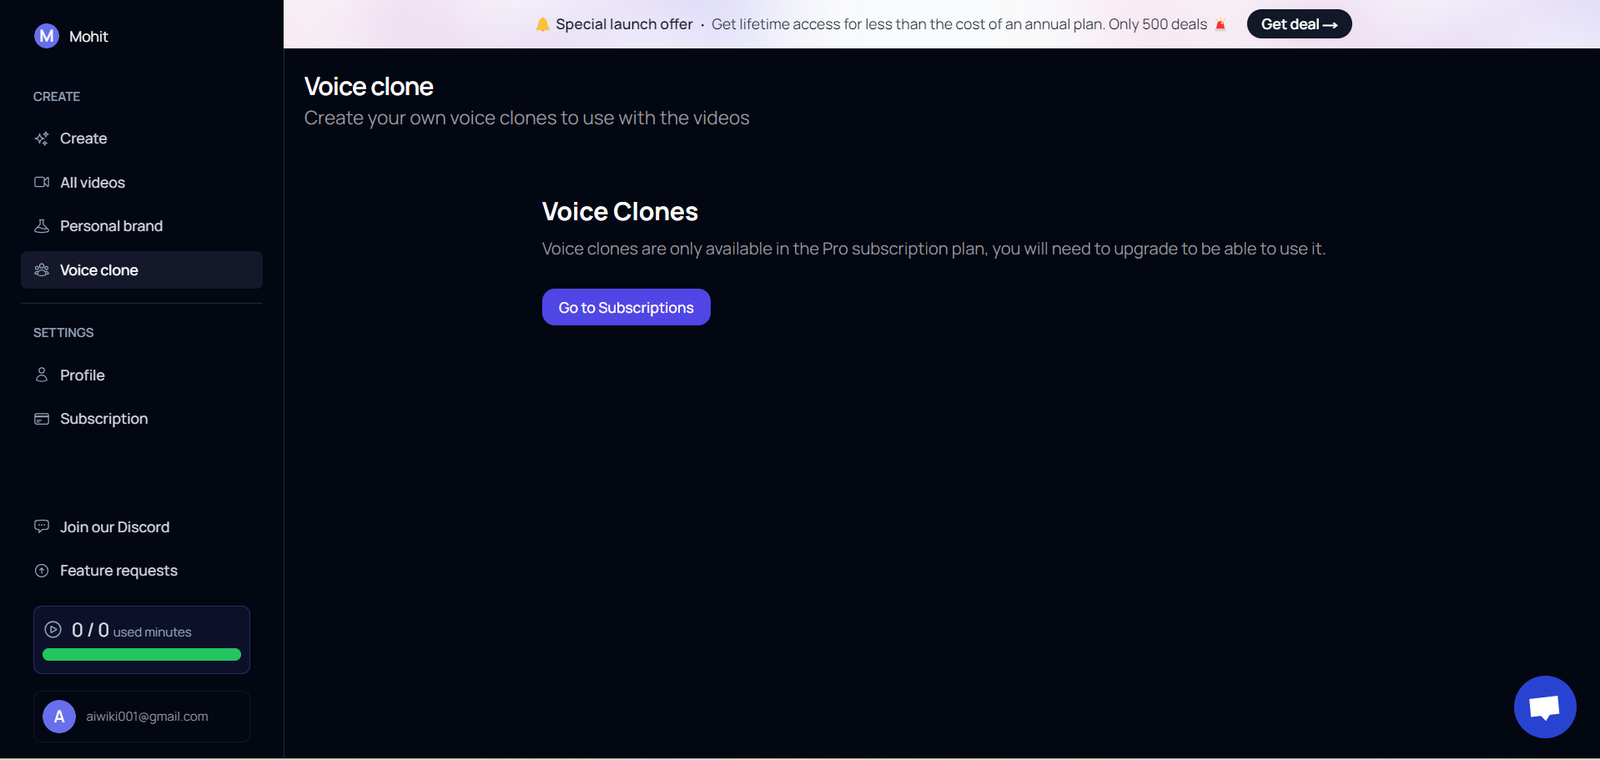The width and height of the screenshot is (1600, 760).
Task: Go to All videos
Action: pos(142,182)
